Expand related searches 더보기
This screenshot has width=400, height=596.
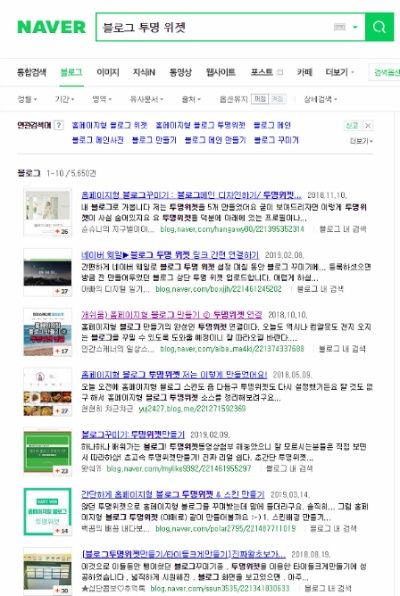tap(361, 141)
